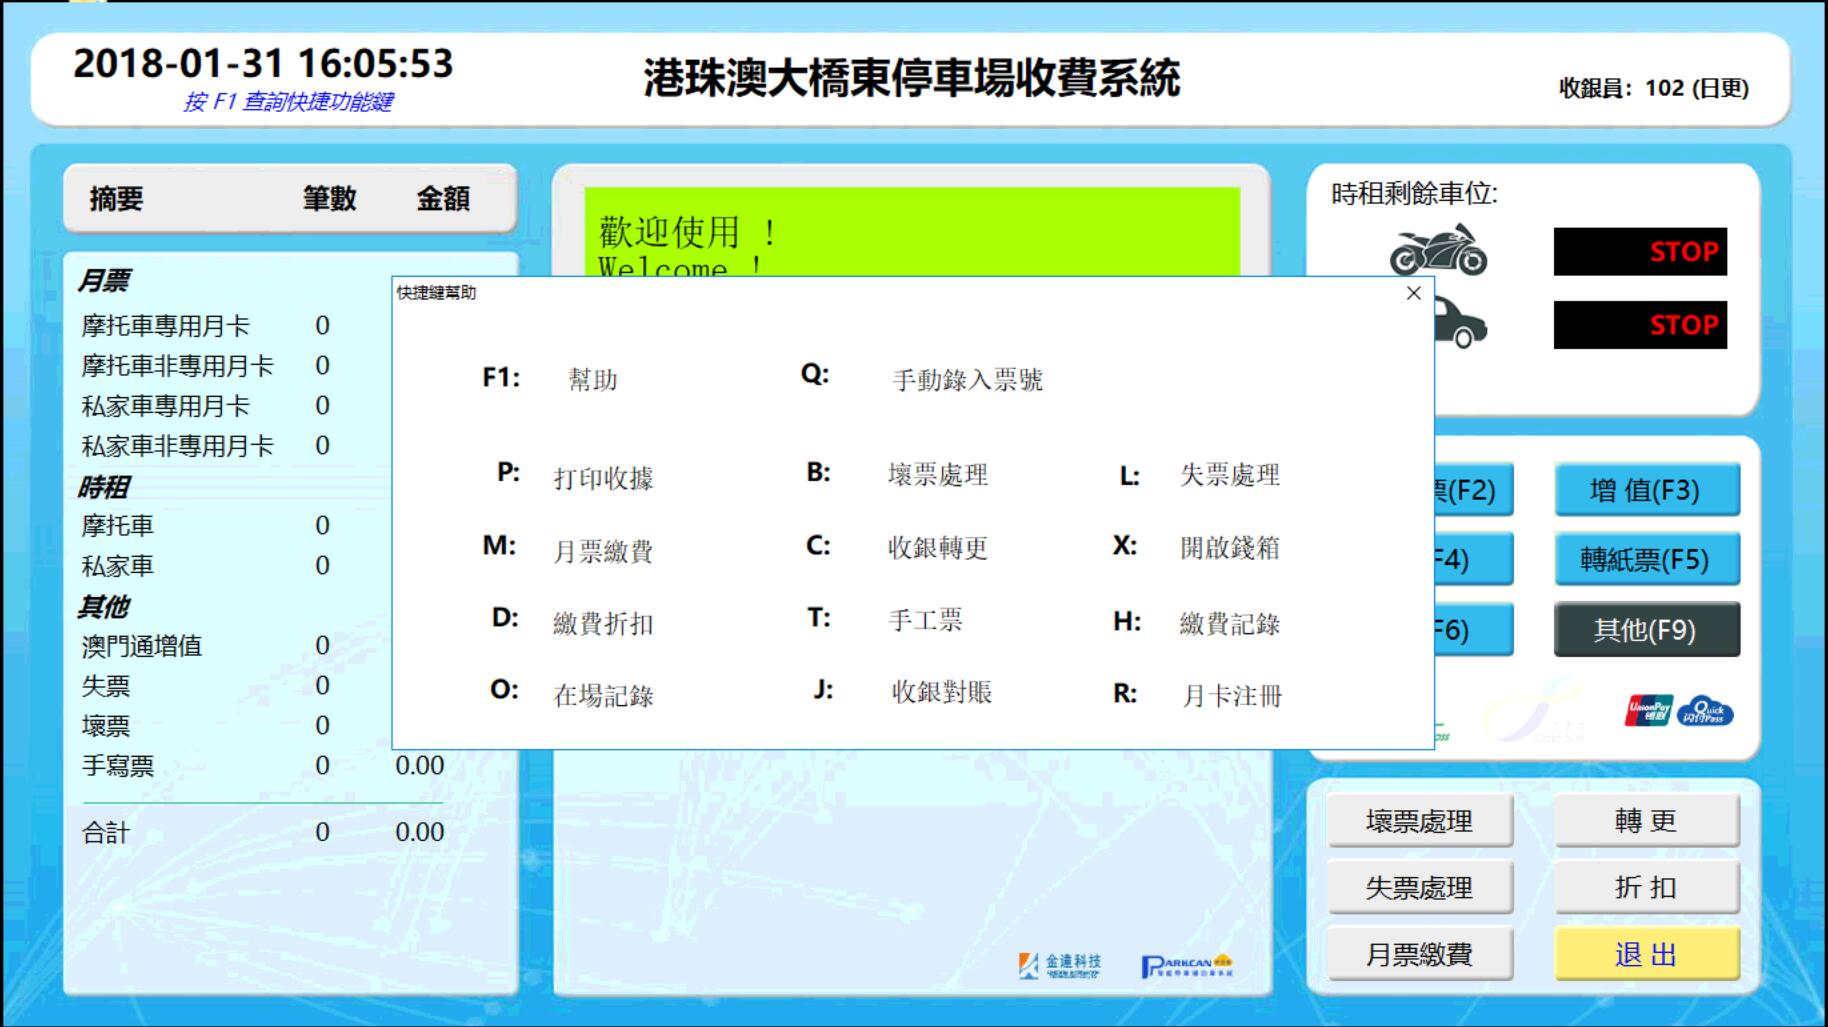The width and height of the screenshot is (1828, 1027).
Task: Click the 轉更 shift change button
Action: click(x=1645, y=820)
